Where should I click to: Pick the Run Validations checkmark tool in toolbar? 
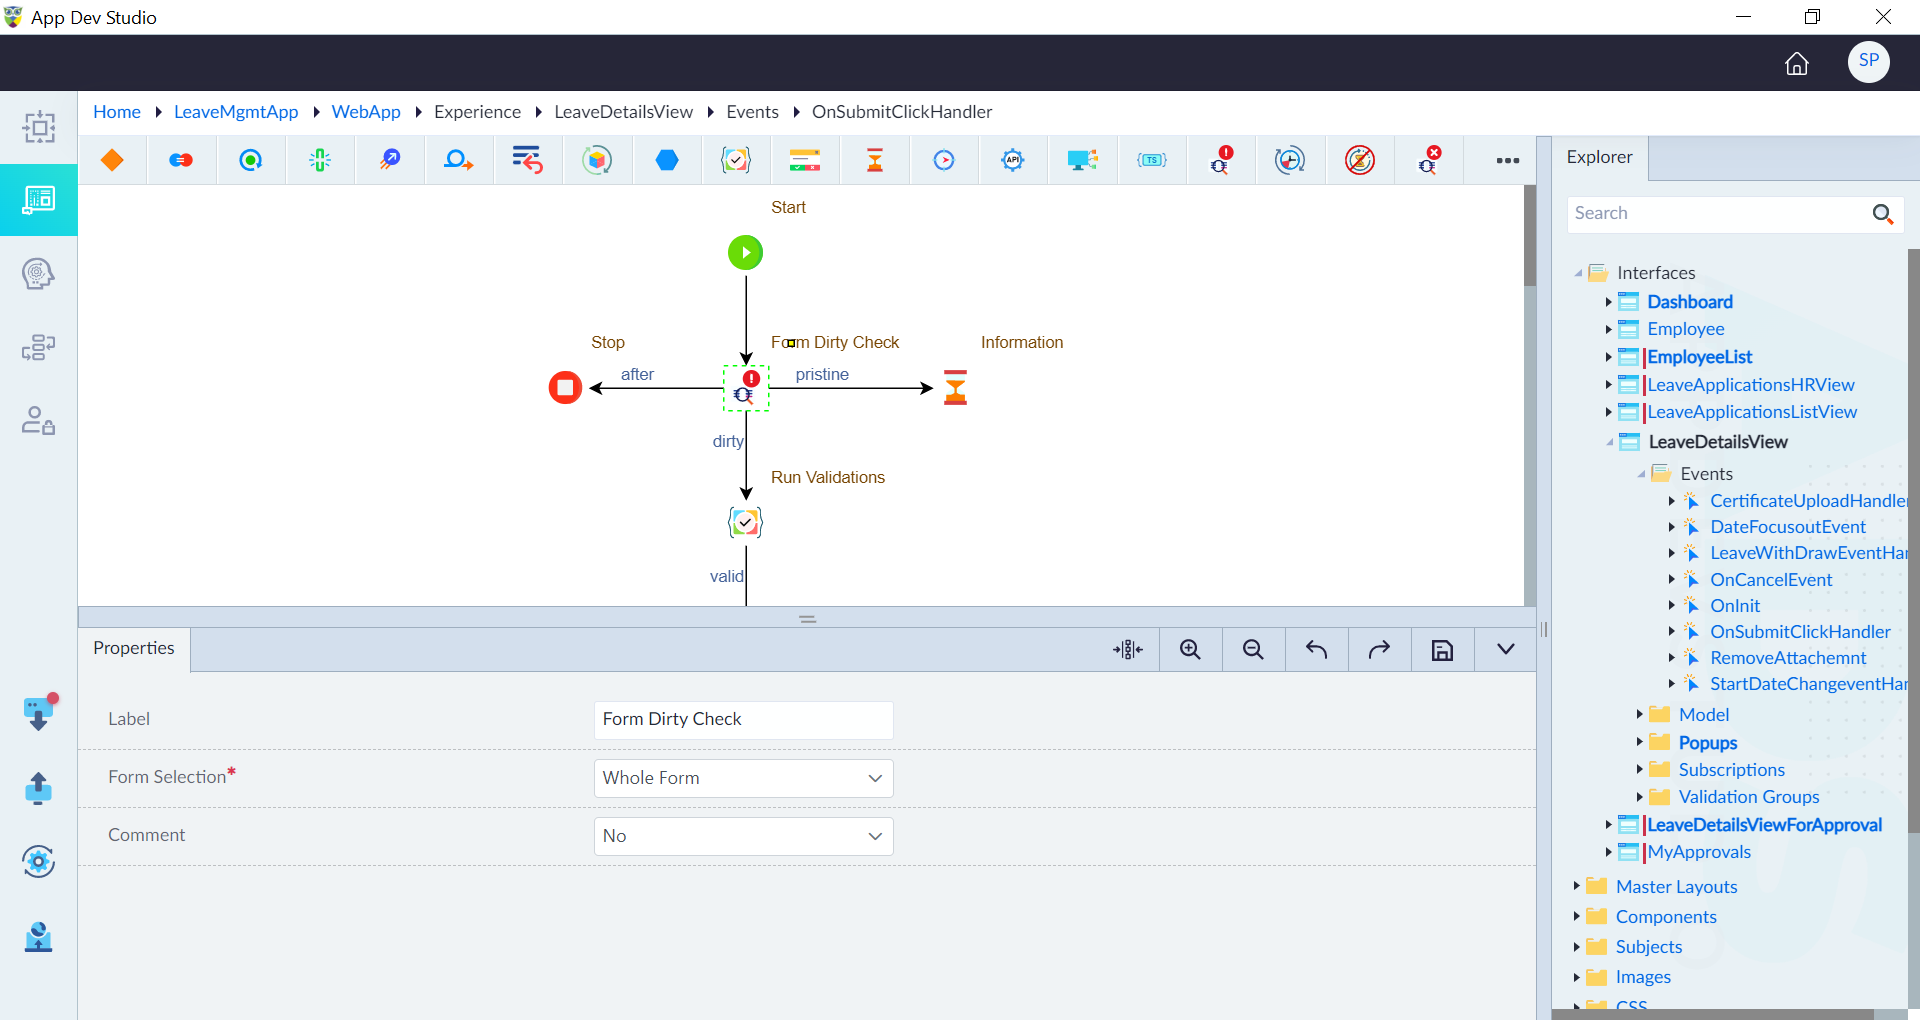736,160
